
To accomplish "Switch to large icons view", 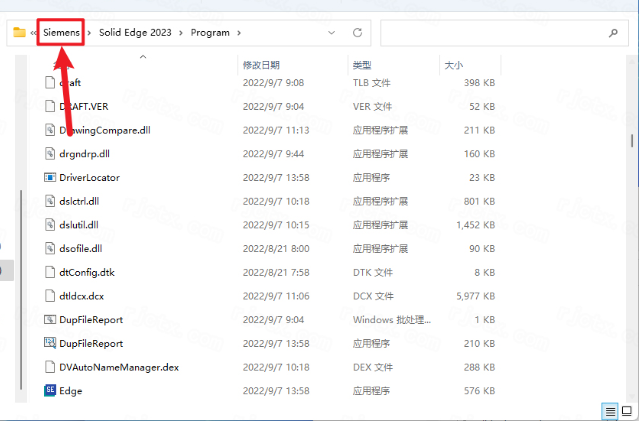I will (626, 411).
